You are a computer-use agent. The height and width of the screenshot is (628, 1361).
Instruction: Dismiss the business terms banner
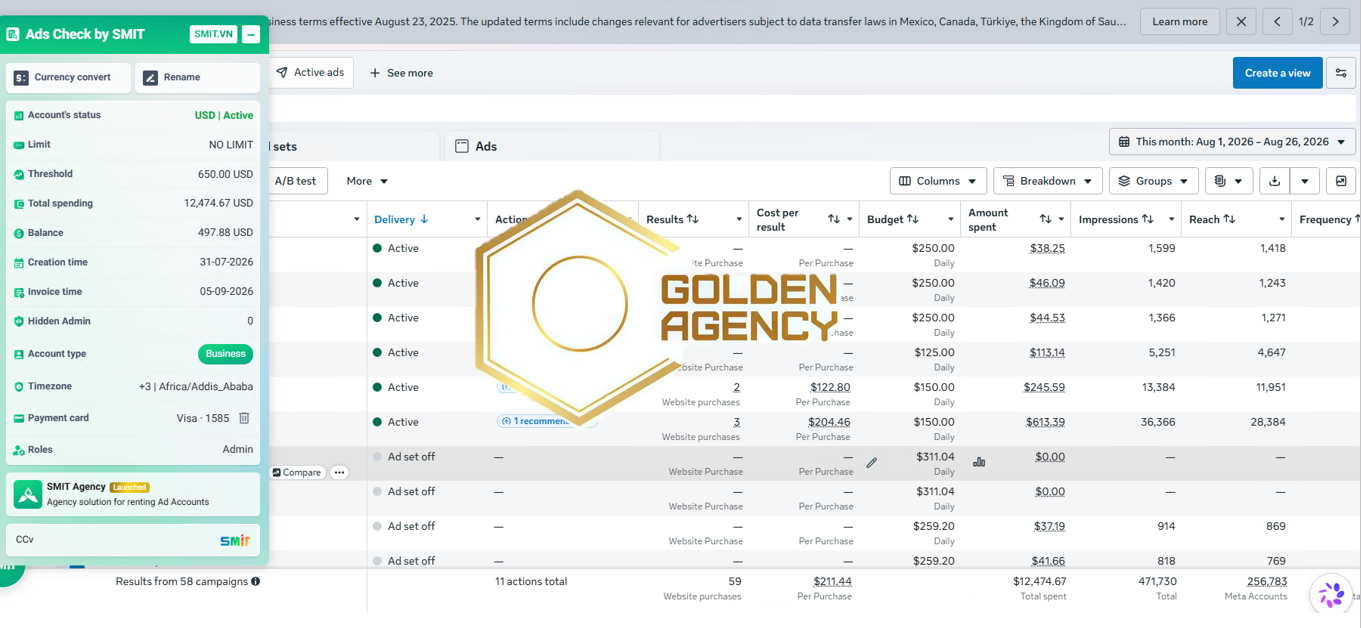point(1241,21)
